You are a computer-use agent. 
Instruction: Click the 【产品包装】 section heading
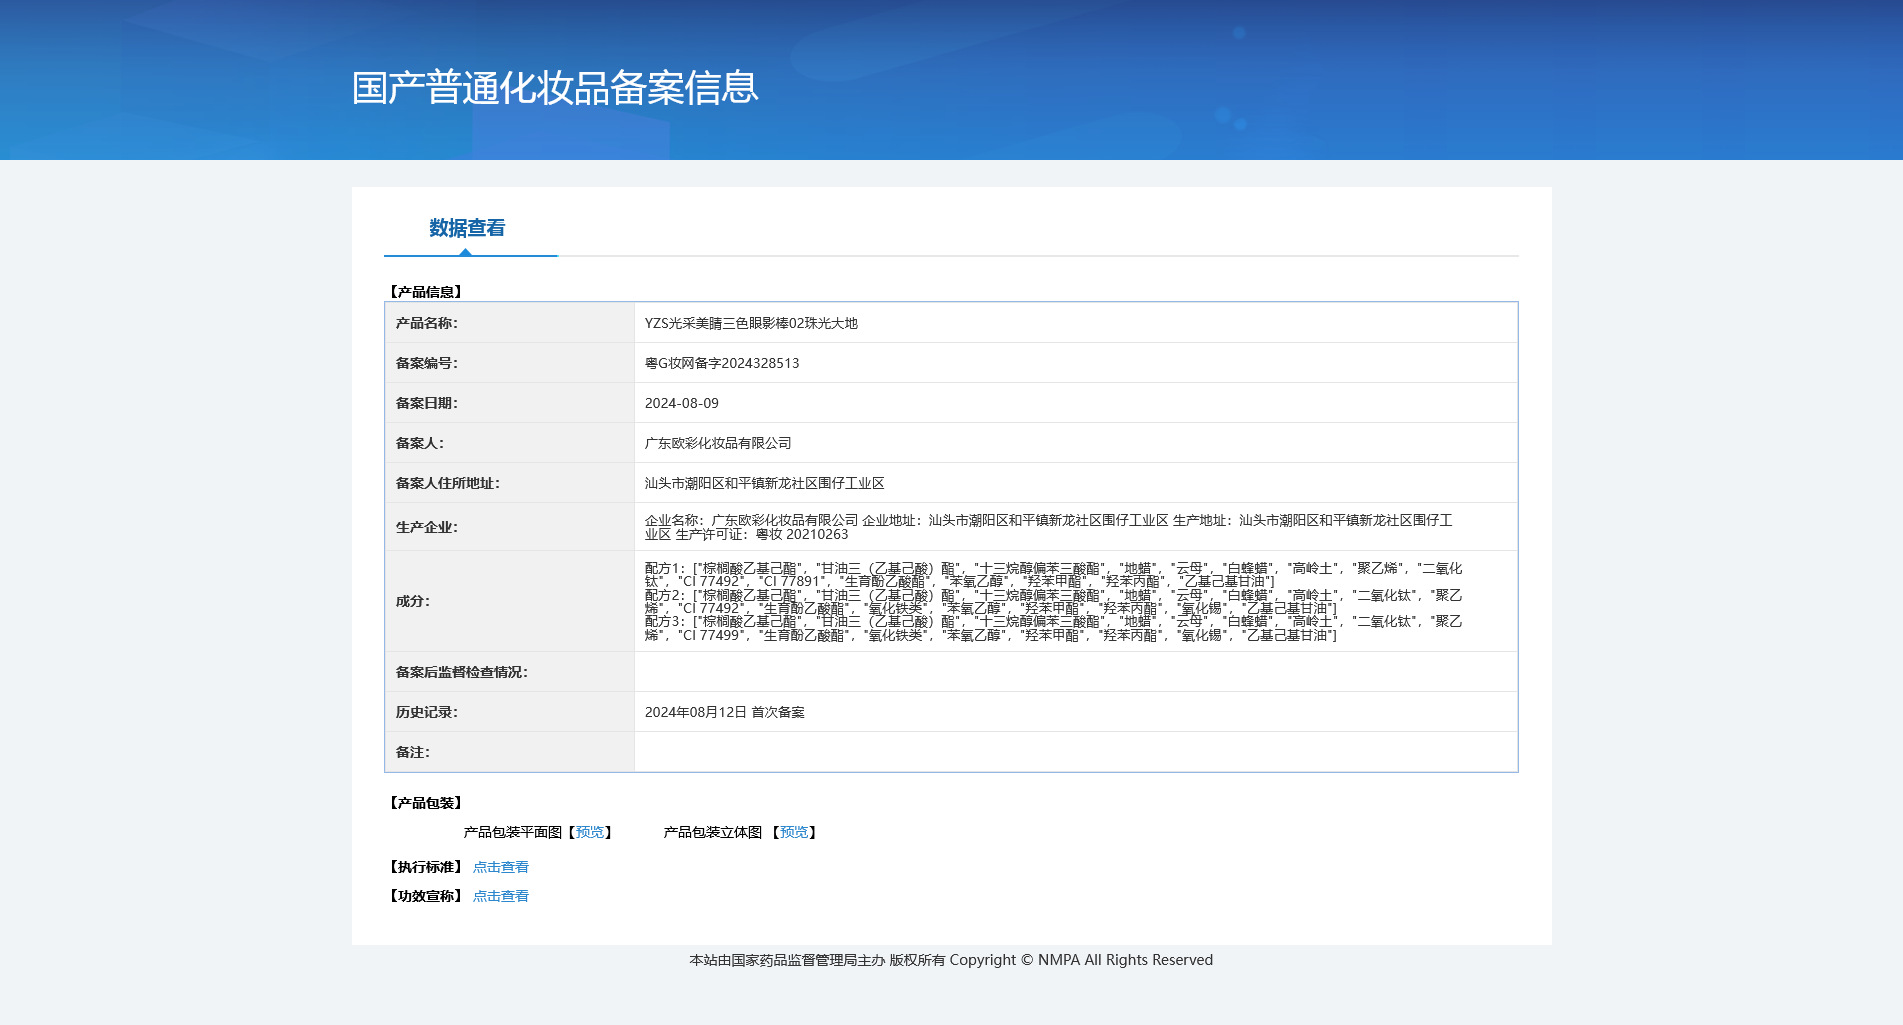(x=425, y=803)
